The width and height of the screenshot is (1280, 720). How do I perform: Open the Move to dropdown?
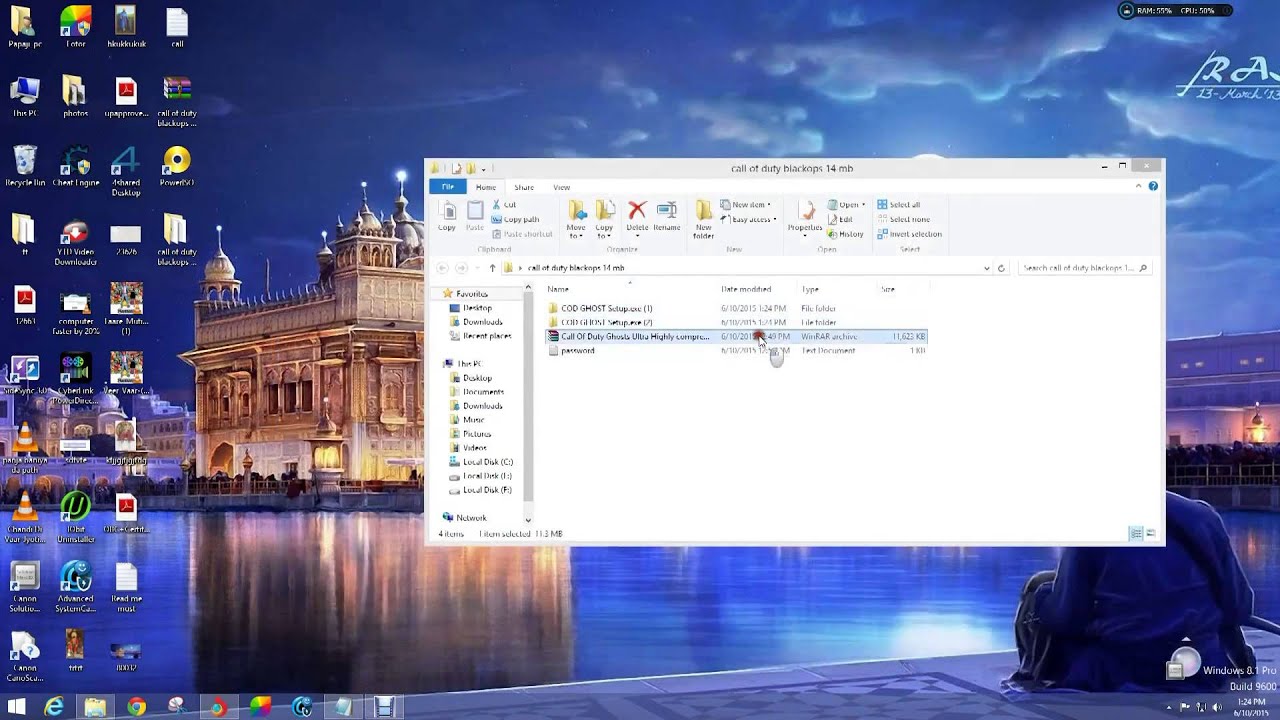tap(576, 219)
